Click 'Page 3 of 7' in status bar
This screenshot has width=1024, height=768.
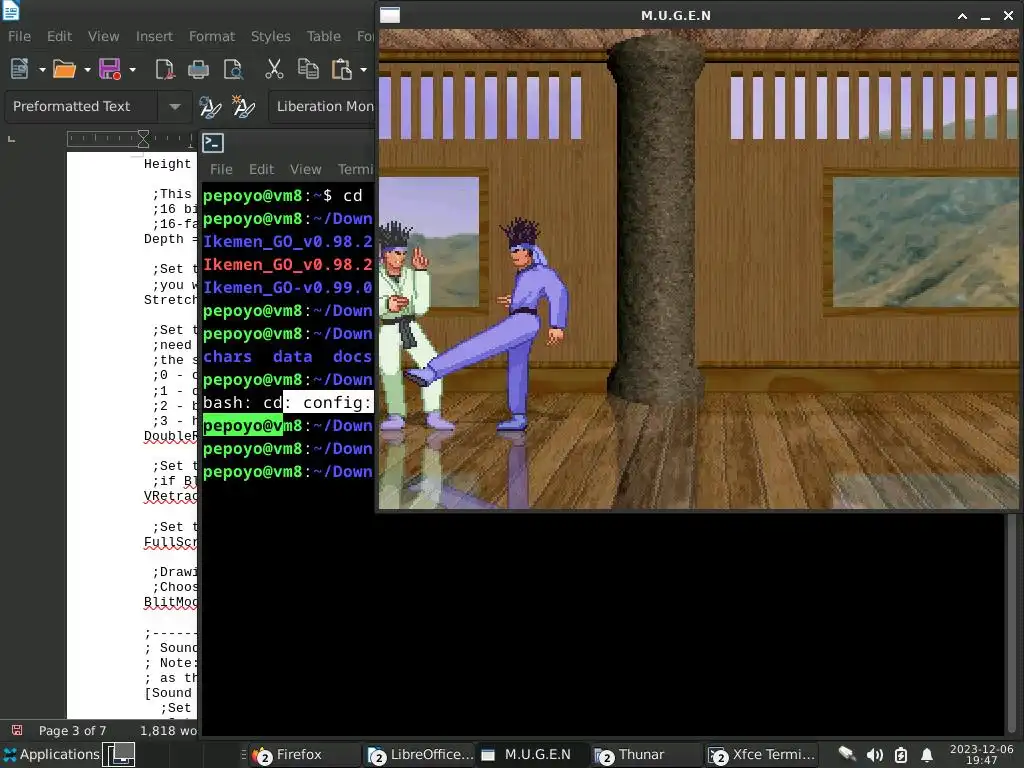[x=72, y=731]
